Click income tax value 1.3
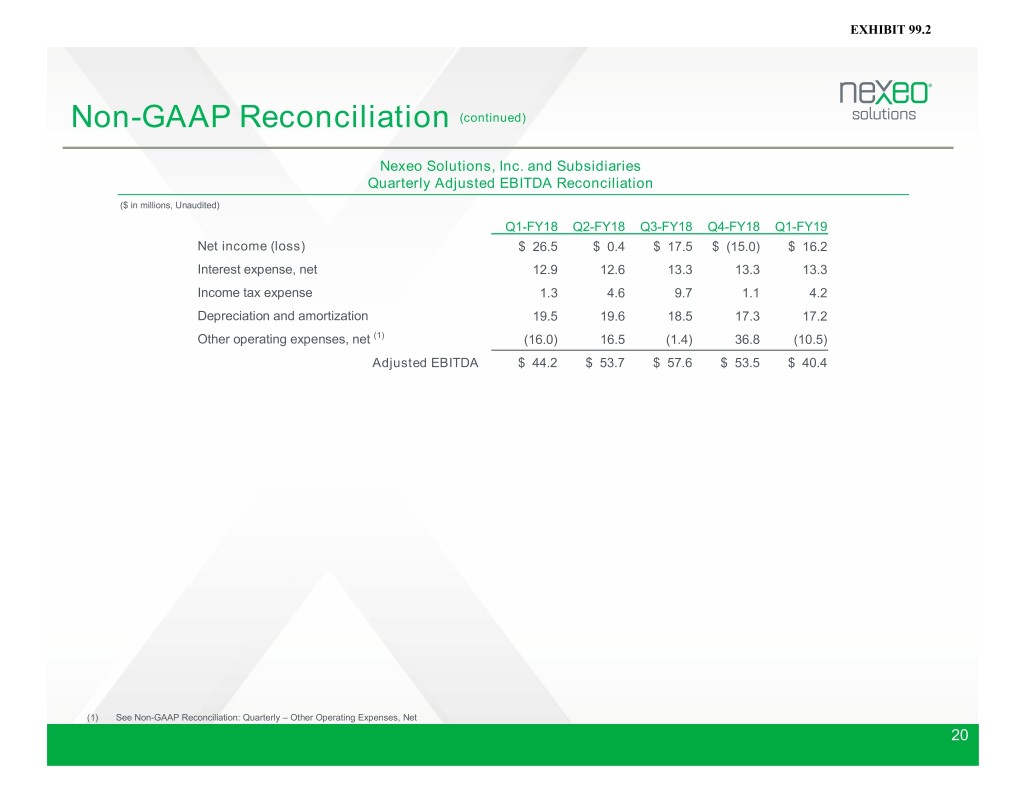Viewport: 1024px width, 791px height. 549,293
